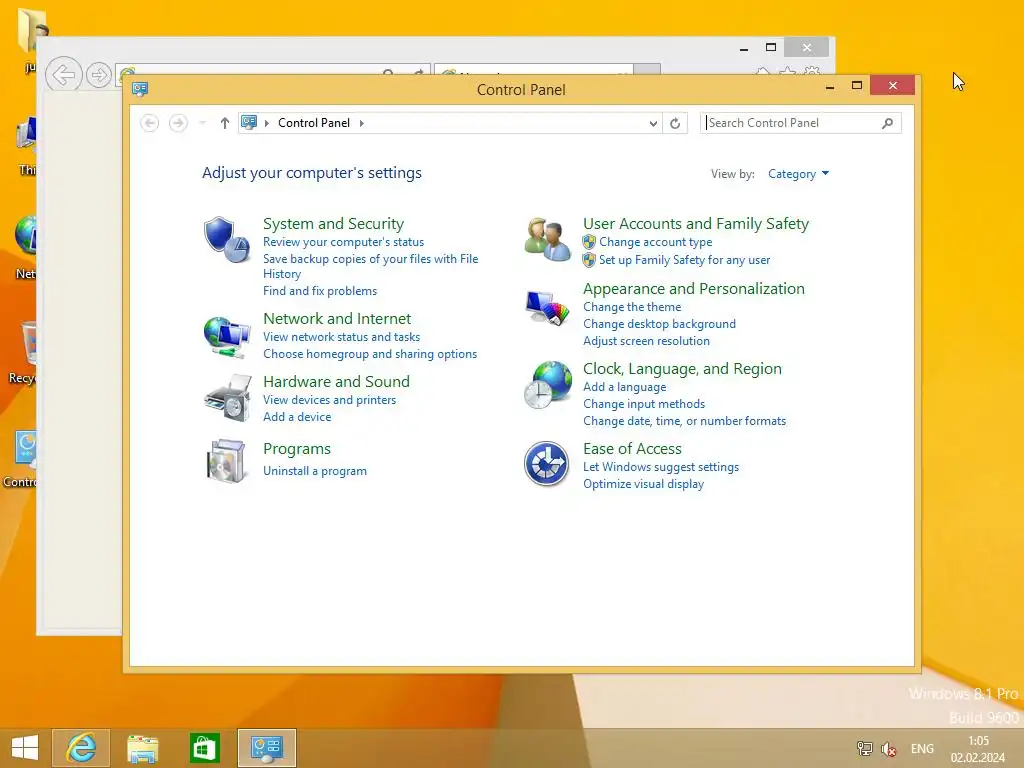Open Hardware and Sound category heading

click(x=336, y=381)
